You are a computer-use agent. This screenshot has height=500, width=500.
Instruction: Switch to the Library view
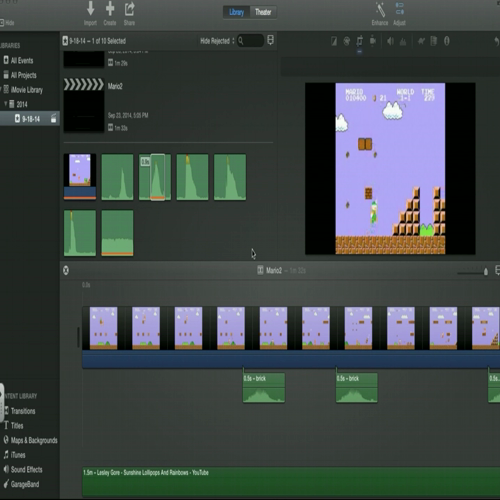(236, 12)
